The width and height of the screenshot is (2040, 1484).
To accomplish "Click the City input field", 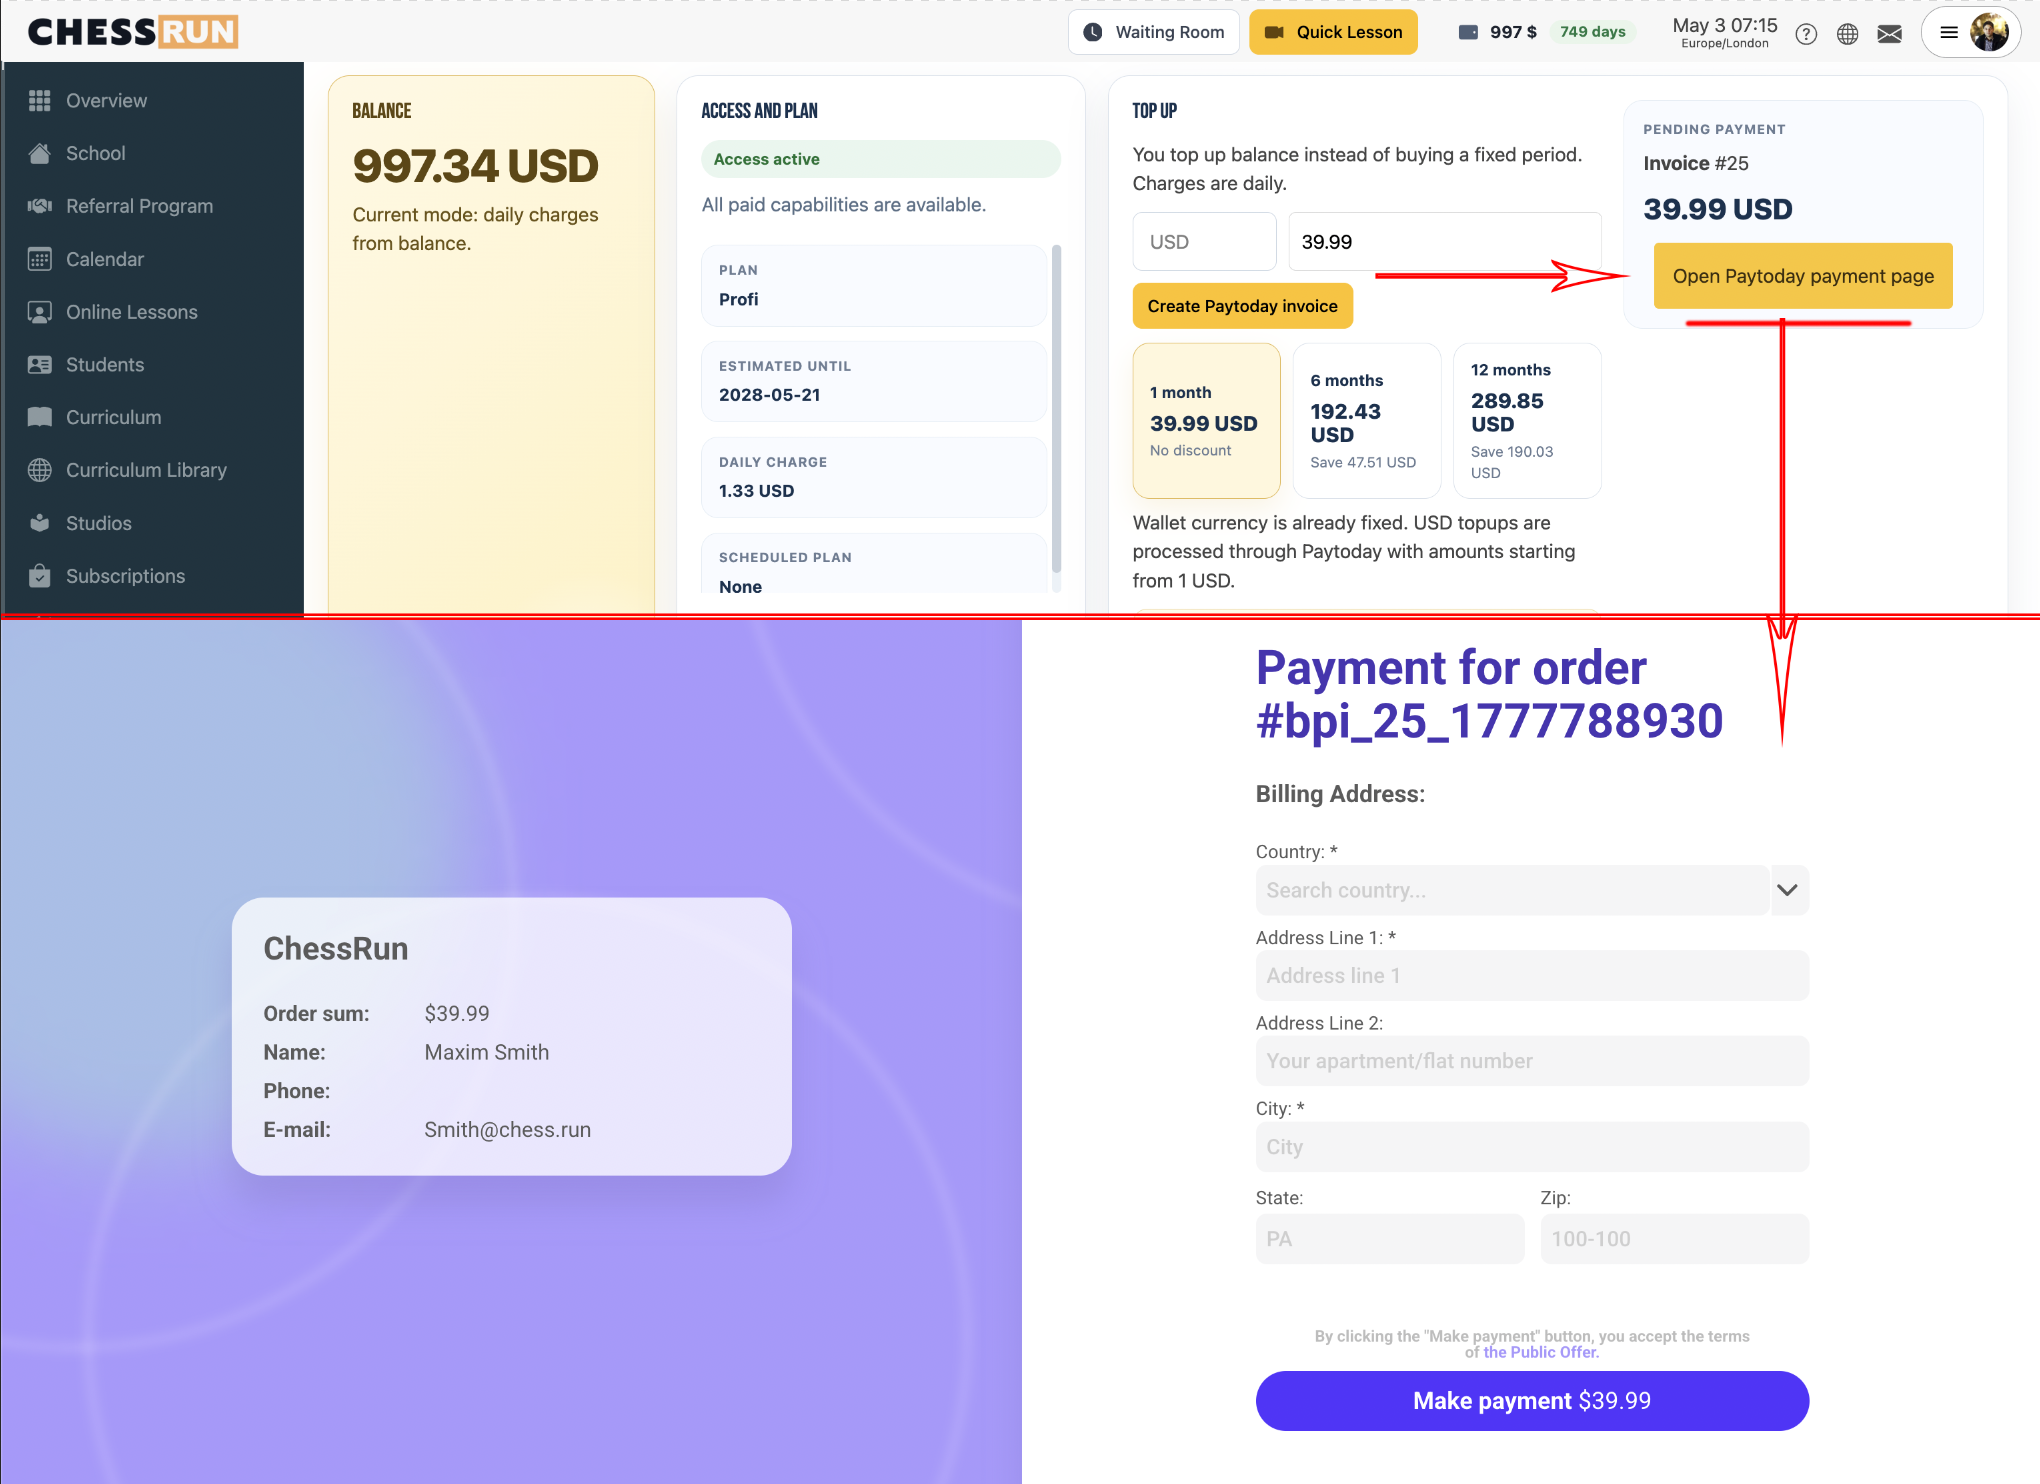I will pyautogui.click(x=1532, y=1147).
